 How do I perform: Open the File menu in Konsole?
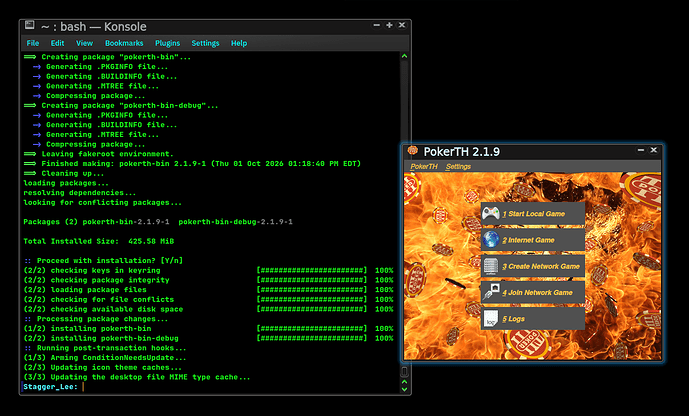point(33,43)
